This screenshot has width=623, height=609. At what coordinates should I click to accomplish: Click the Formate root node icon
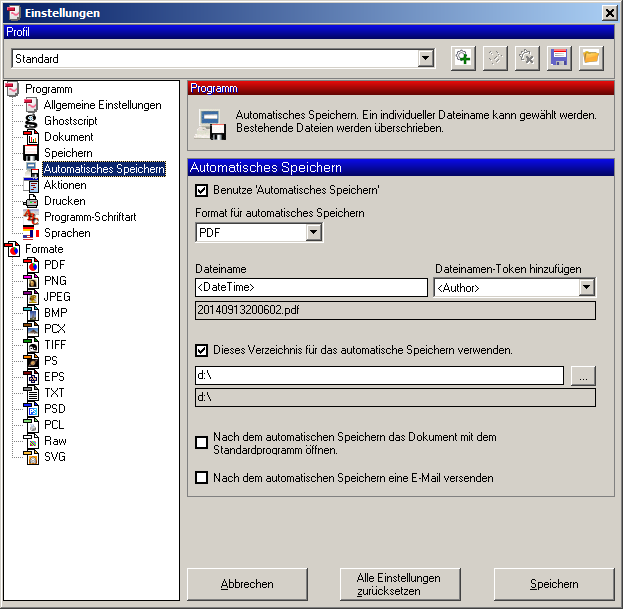coord(12,249)
